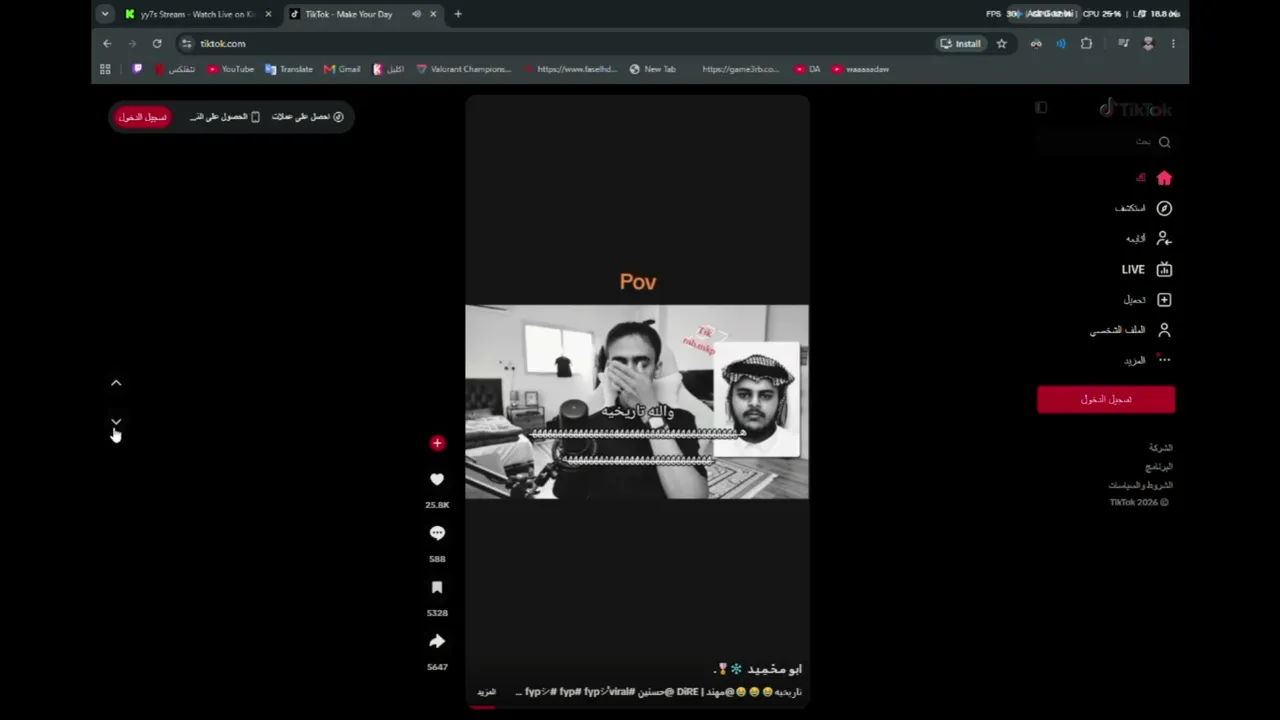Switch to the yy7s Stream Kick tab
Viewport: 1280px width, 720px height.
(x=198, y=14)
